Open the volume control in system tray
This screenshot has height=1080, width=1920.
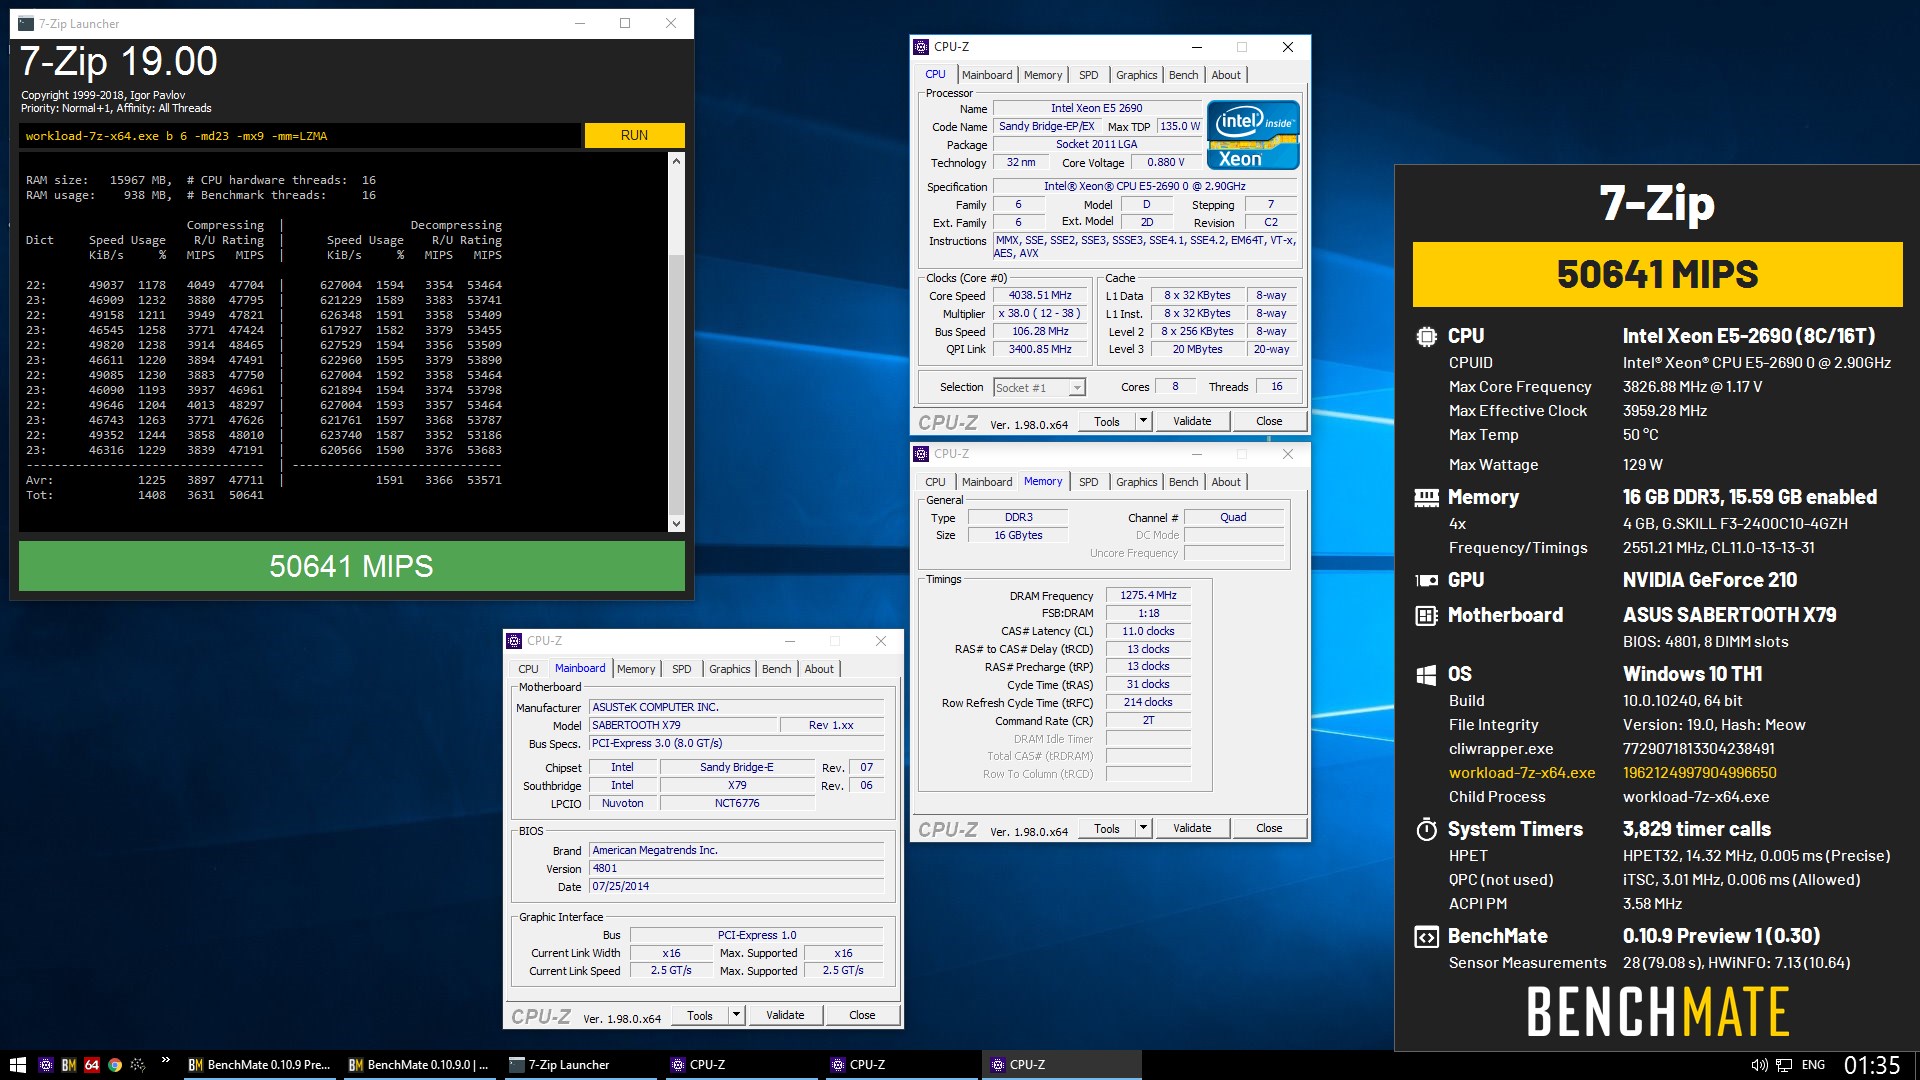[x=1760, y=1065]
